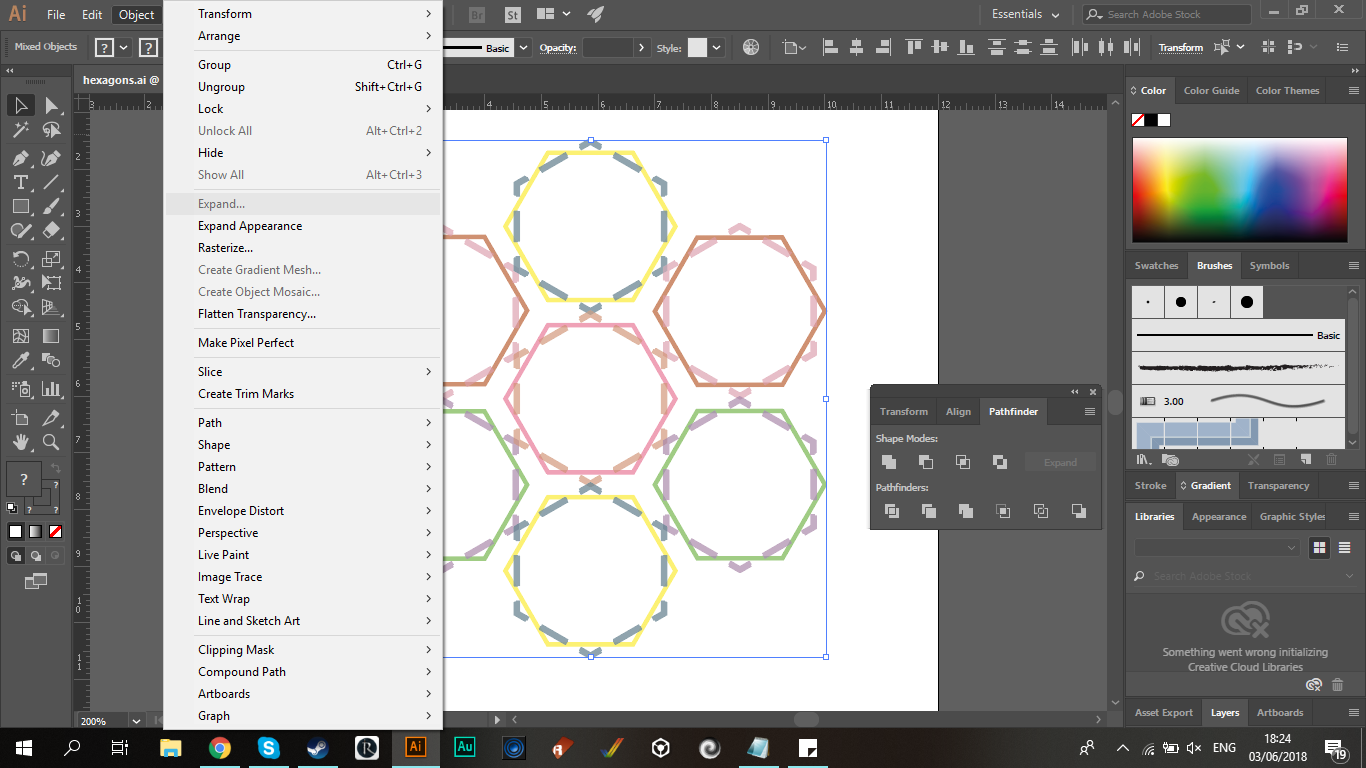1366x768 pixels.
Task: Open the Pathfinder panel options menu
Action: [x=1089, y=411]
